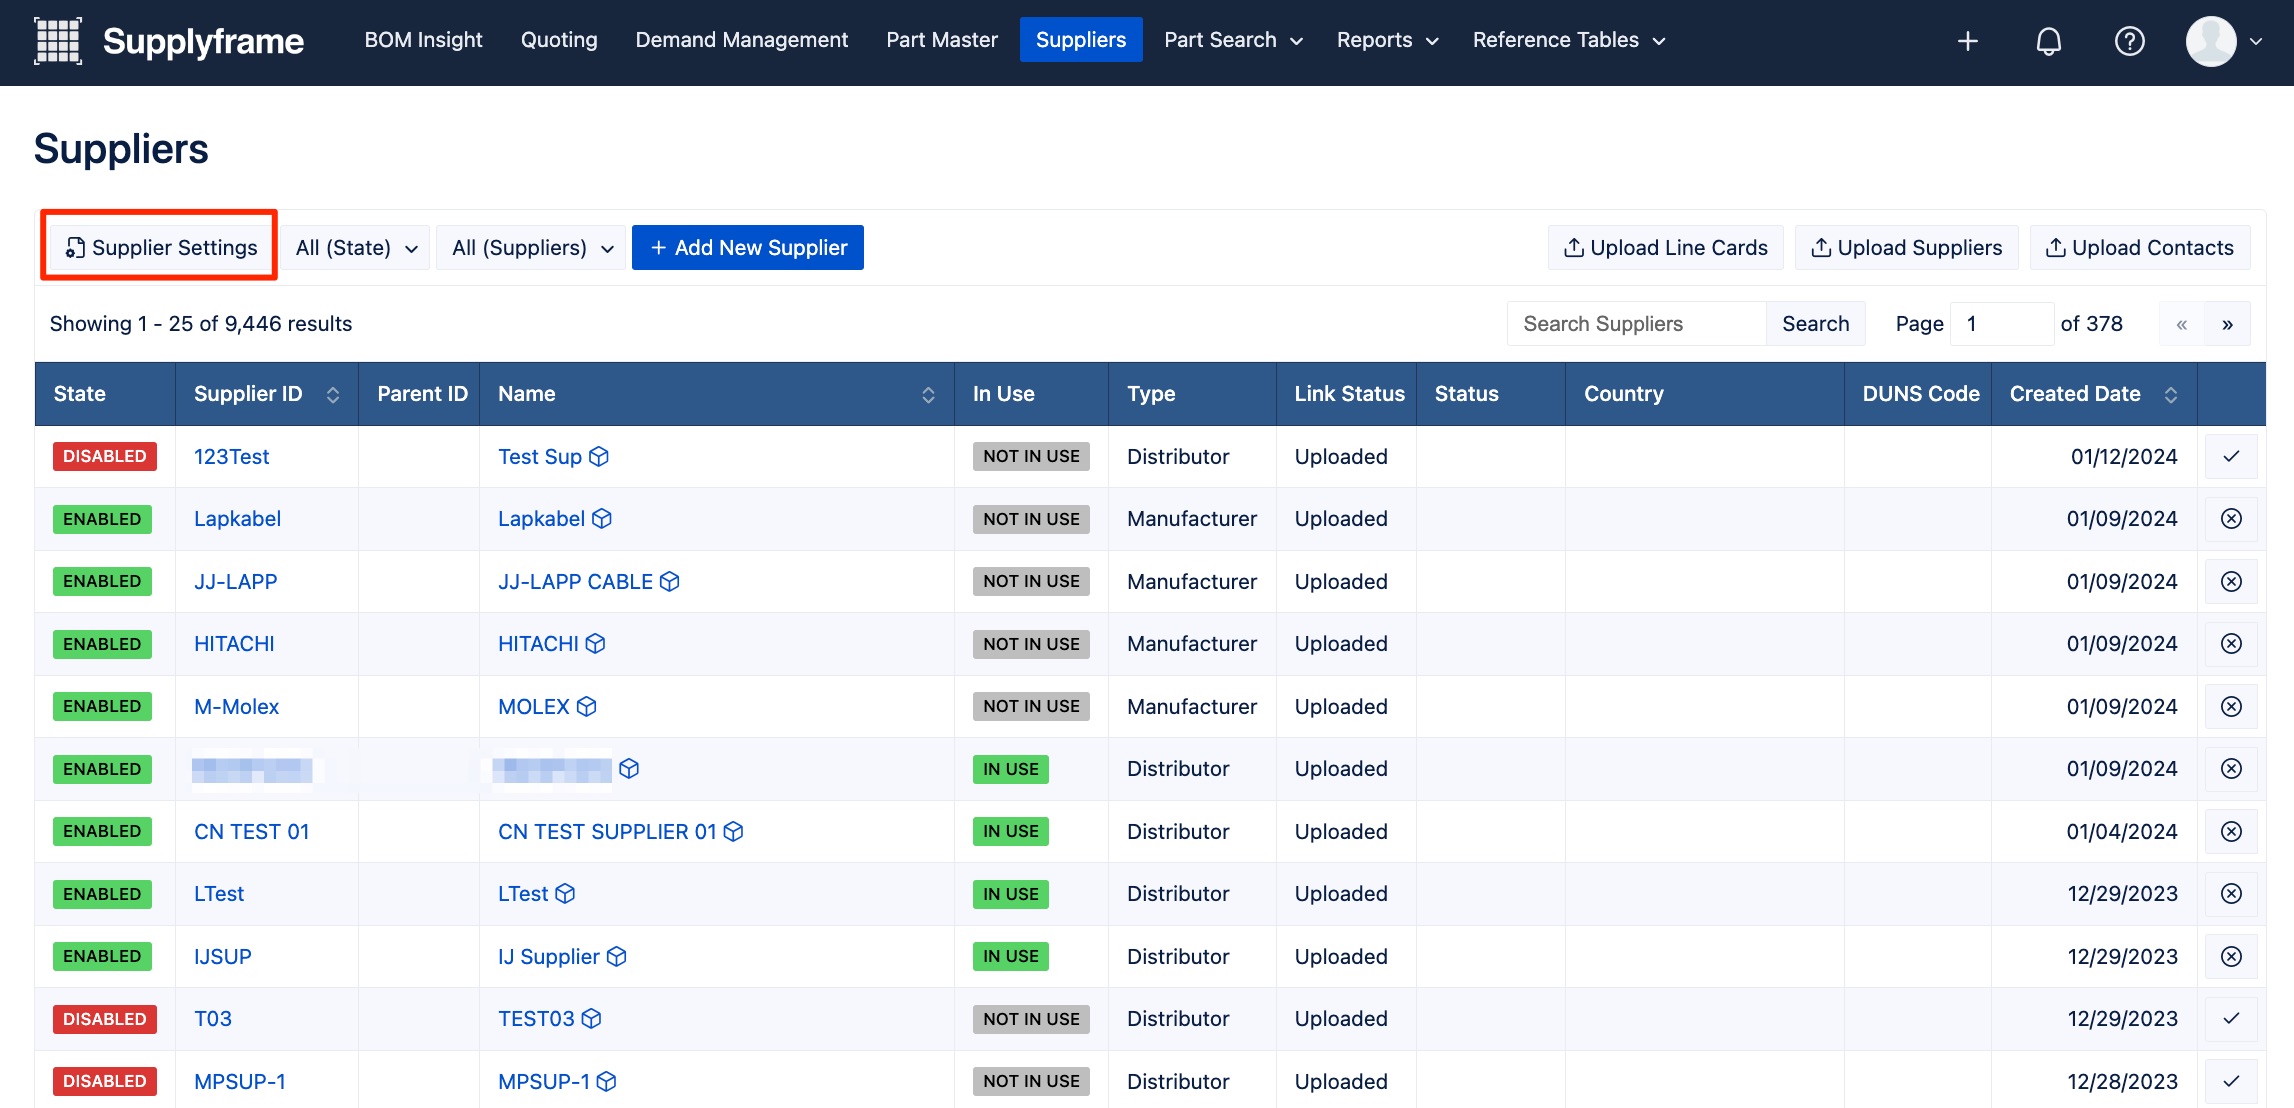Click the DISABLED badge on 123Test row
The width and height of the screenshot is (2294, 1108).
105,456
